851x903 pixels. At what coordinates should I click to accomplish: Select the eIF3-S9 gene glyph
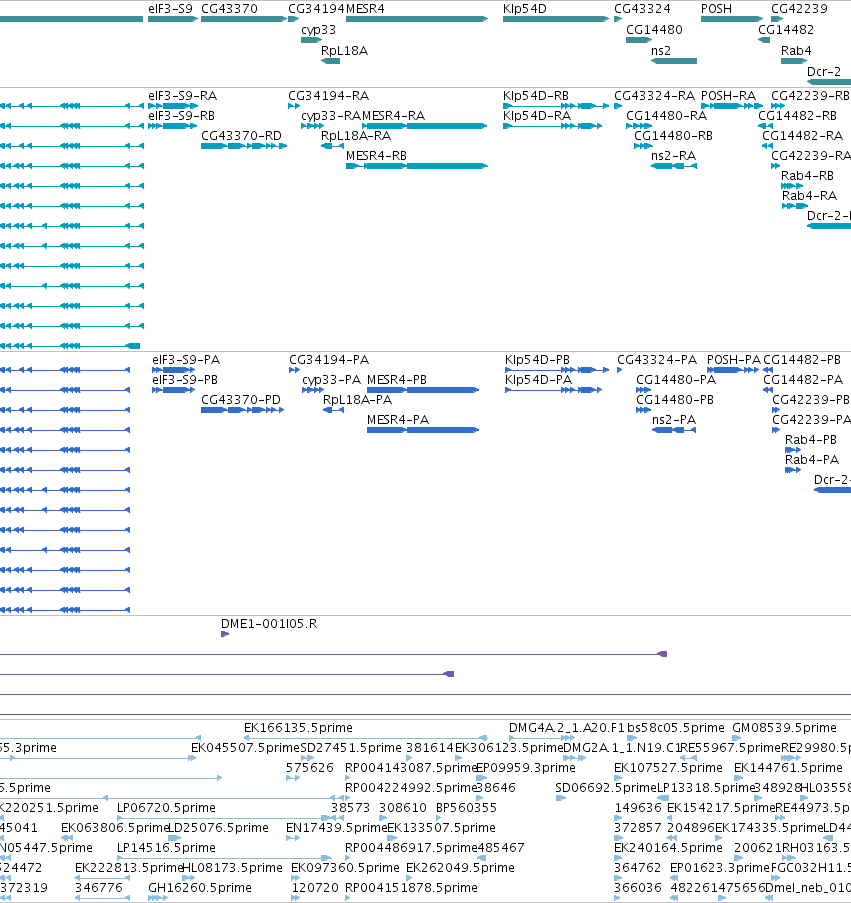coord(173,19)
